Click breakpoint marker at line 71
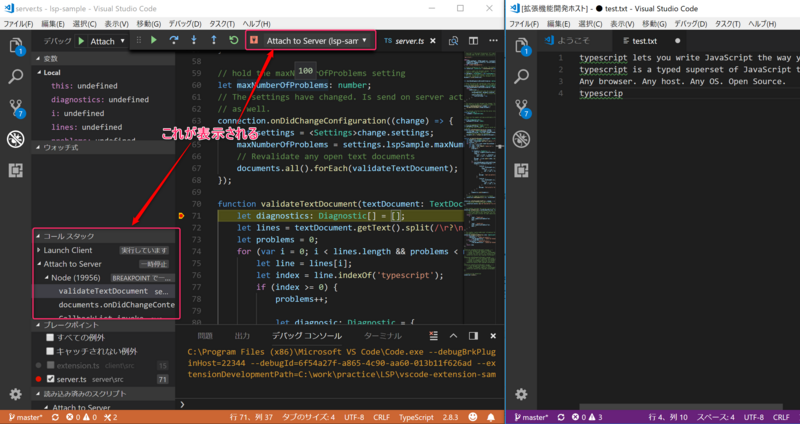This screenshot has width=800, height=424. click(181, 216)
